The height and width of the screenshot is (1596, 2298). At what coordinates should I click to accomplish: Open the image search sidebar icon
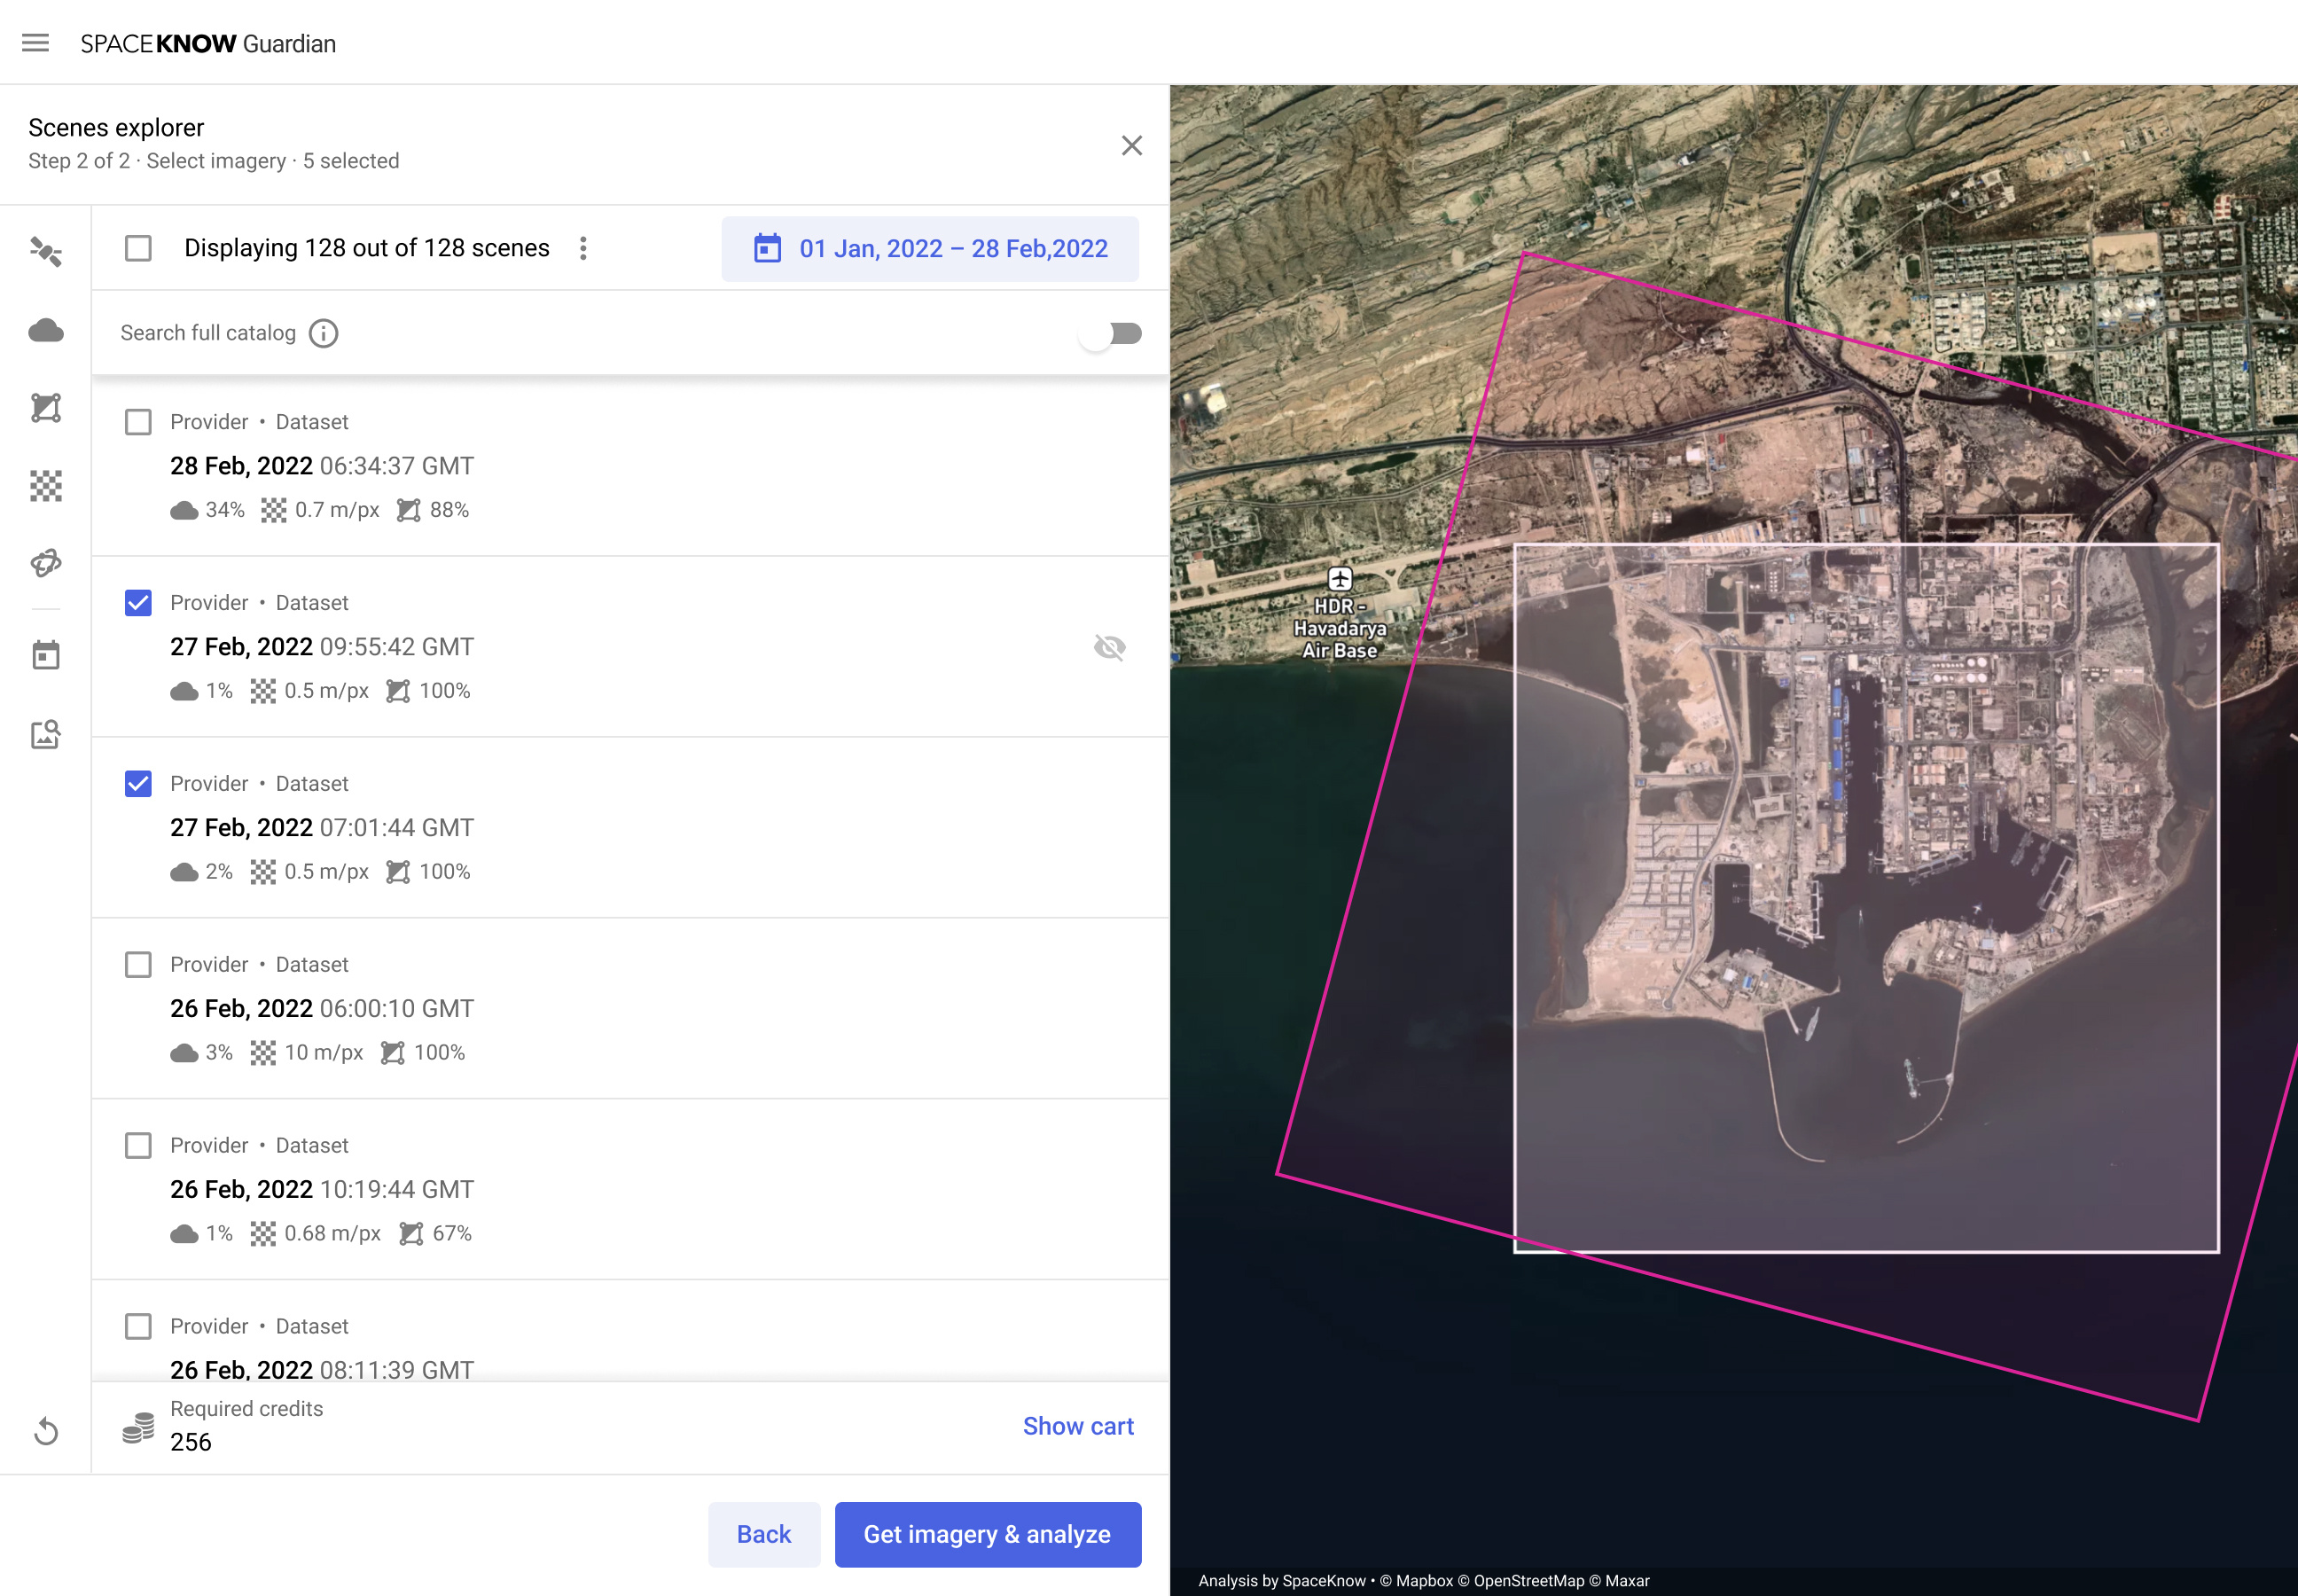(x=46, y=734)
